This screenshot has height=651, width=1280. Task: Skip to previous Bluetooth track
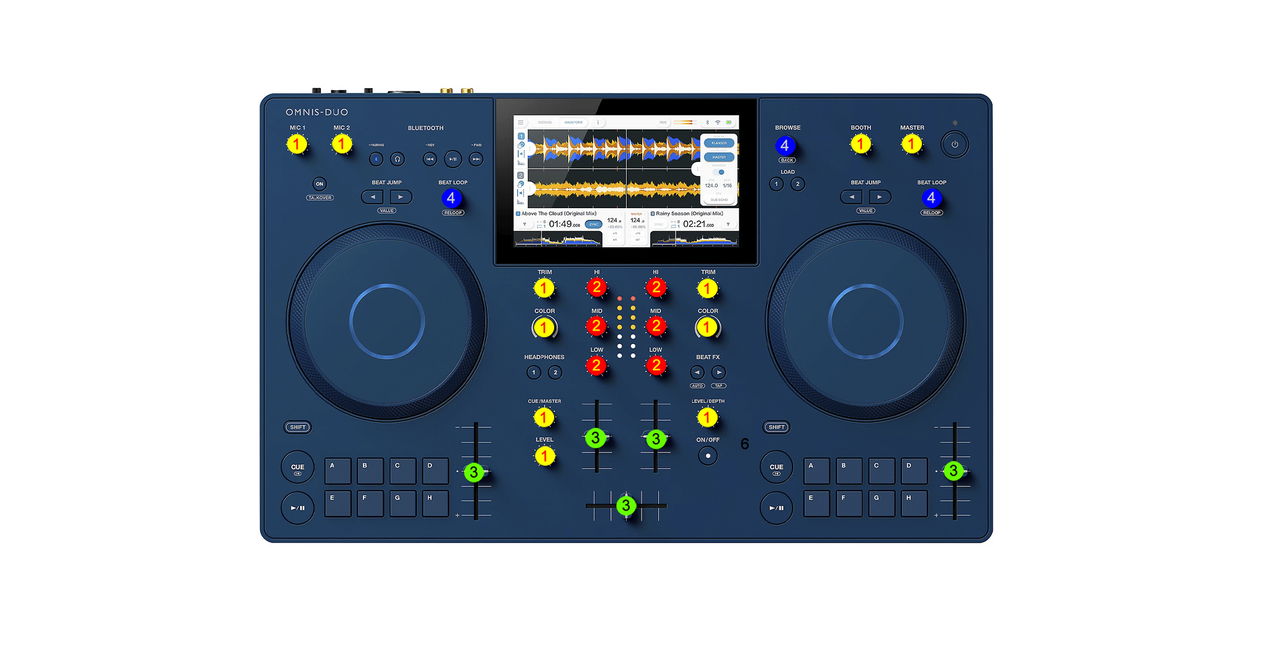(x=429, y=158)
